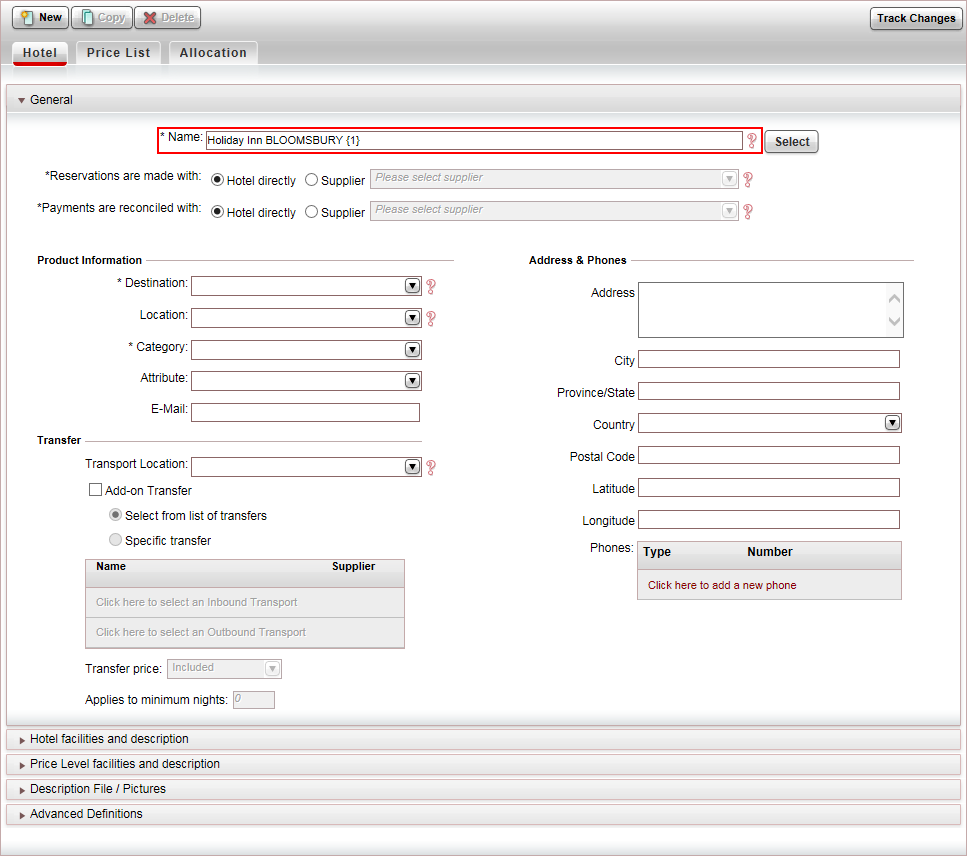This screenshot has width=967, height=856.
Task: Click the Location help icon
Action: click(x=431, y=318)
